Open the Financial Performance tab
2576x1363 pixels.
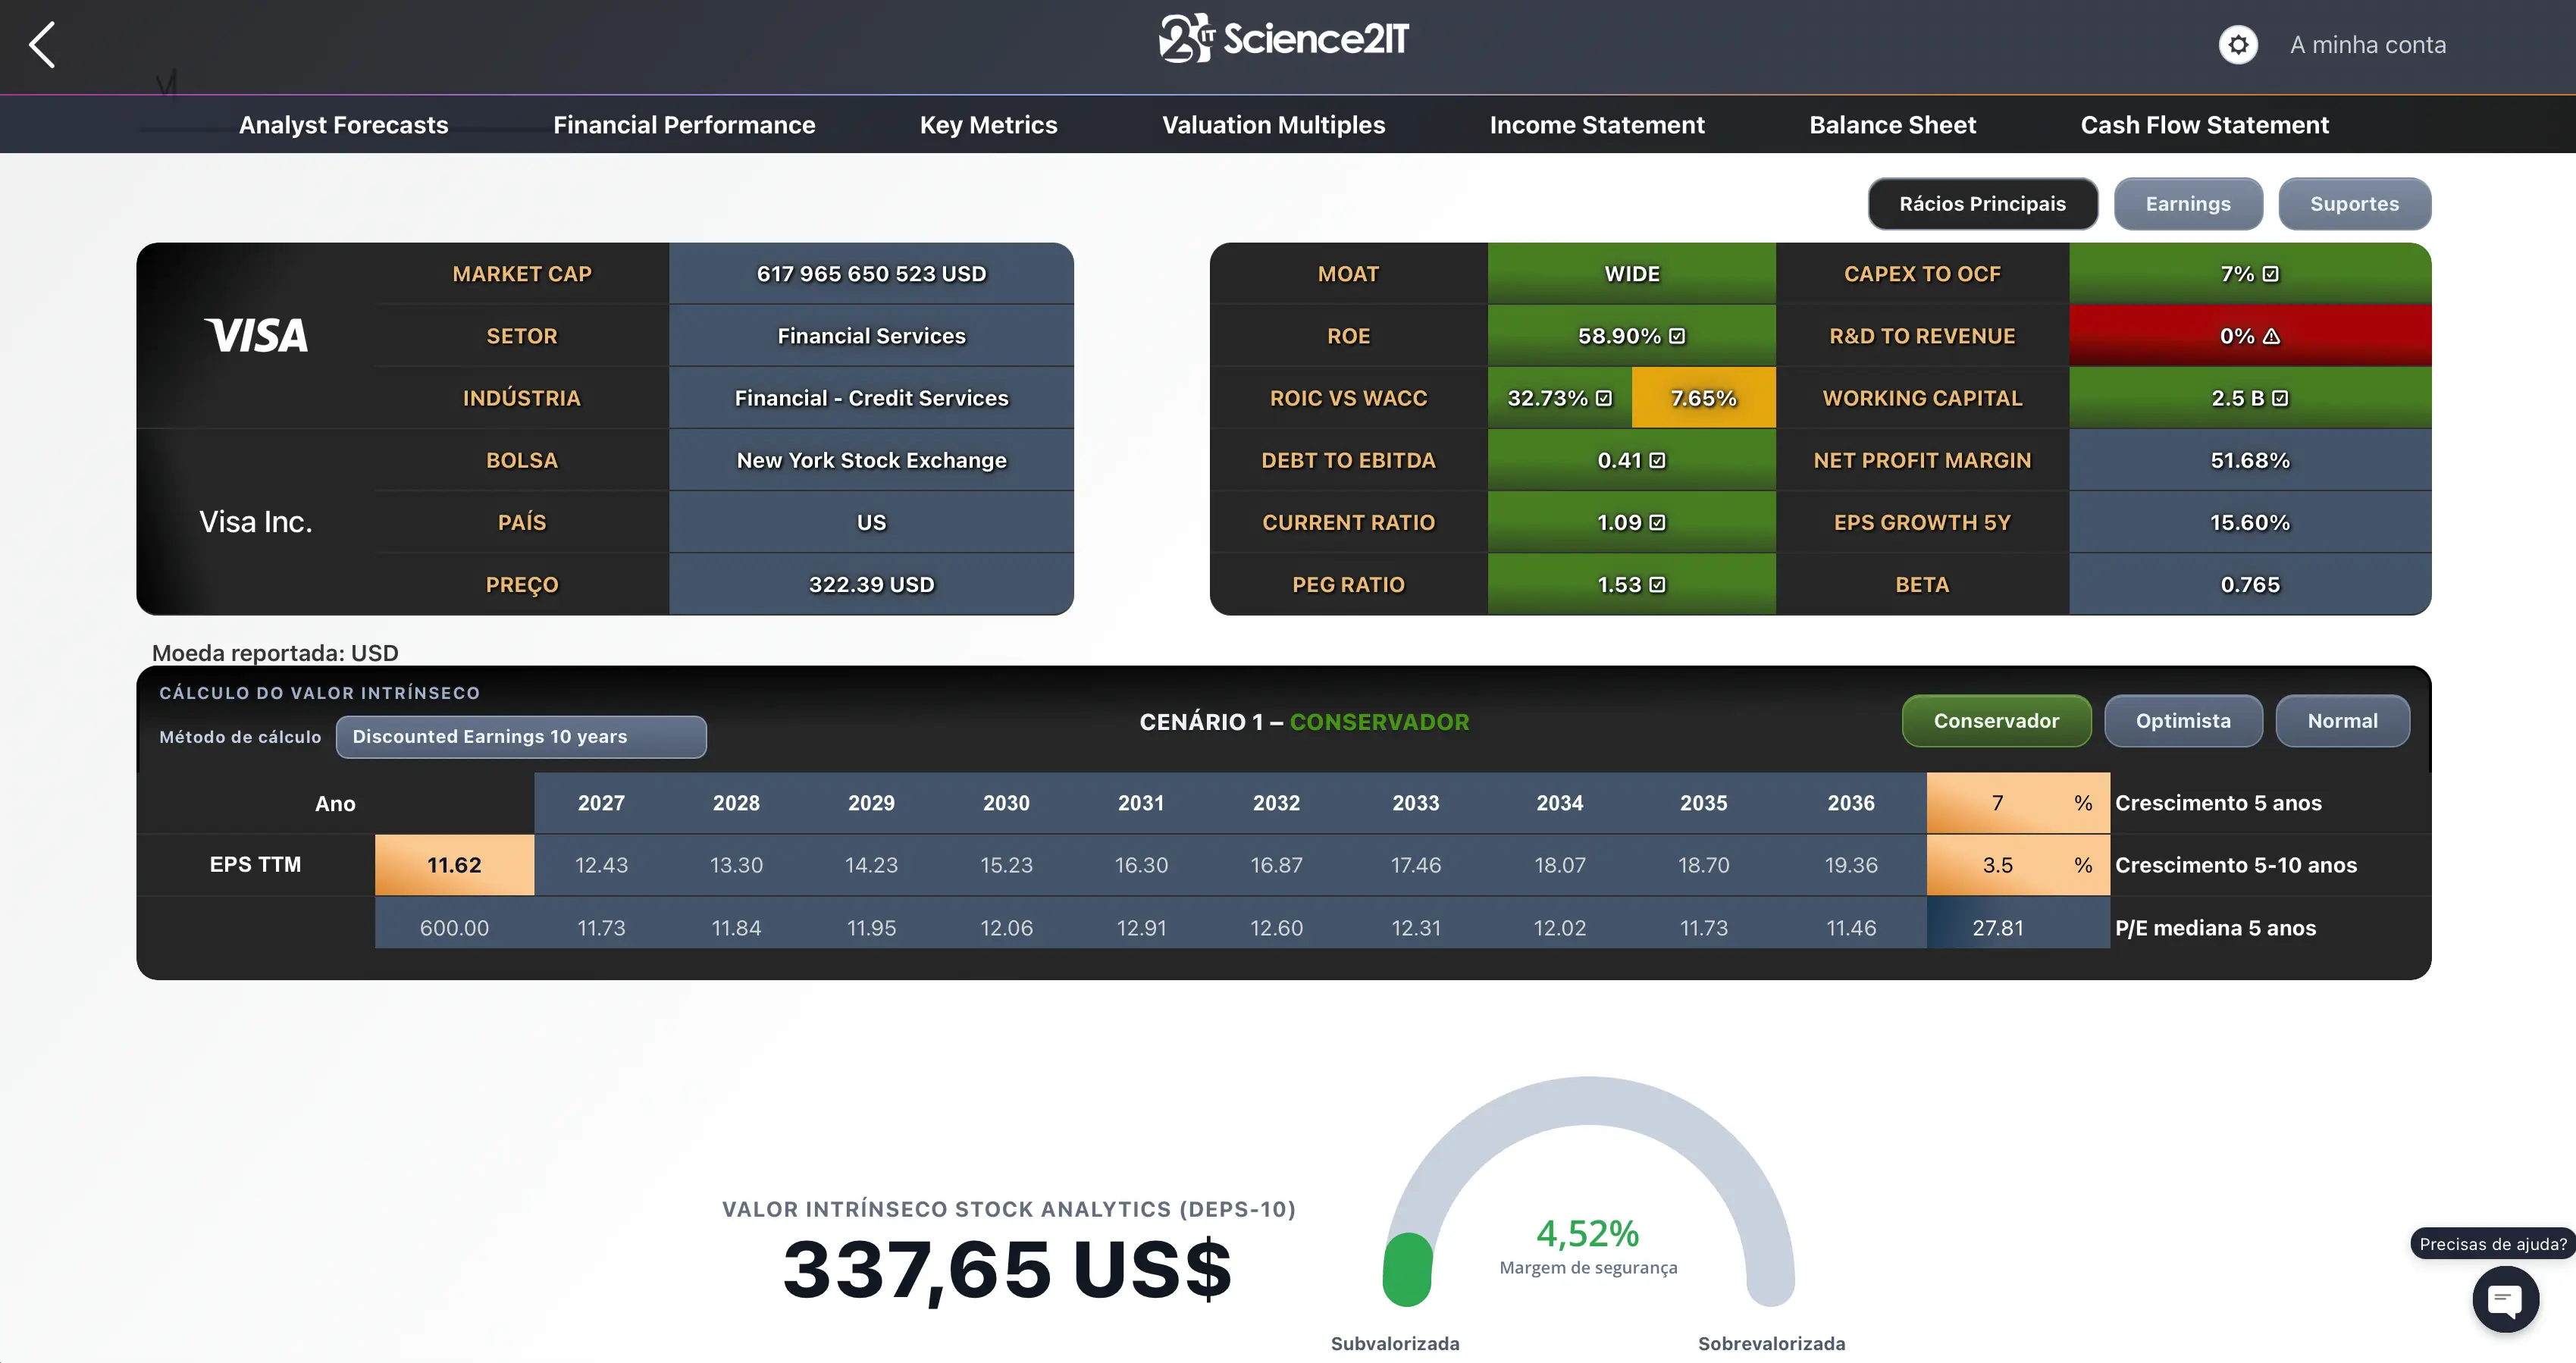pos(684,125)
